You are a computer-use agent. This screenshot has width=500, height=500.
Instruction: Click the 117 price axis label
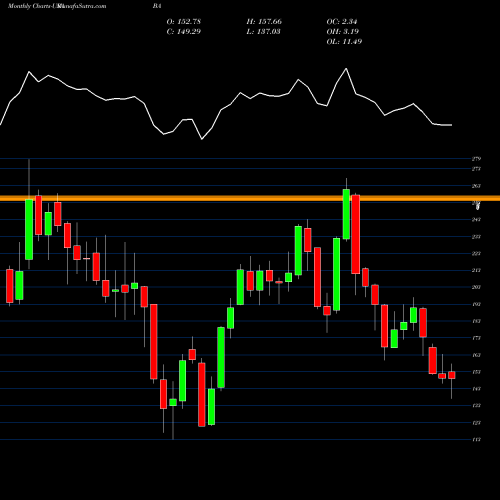476,440
